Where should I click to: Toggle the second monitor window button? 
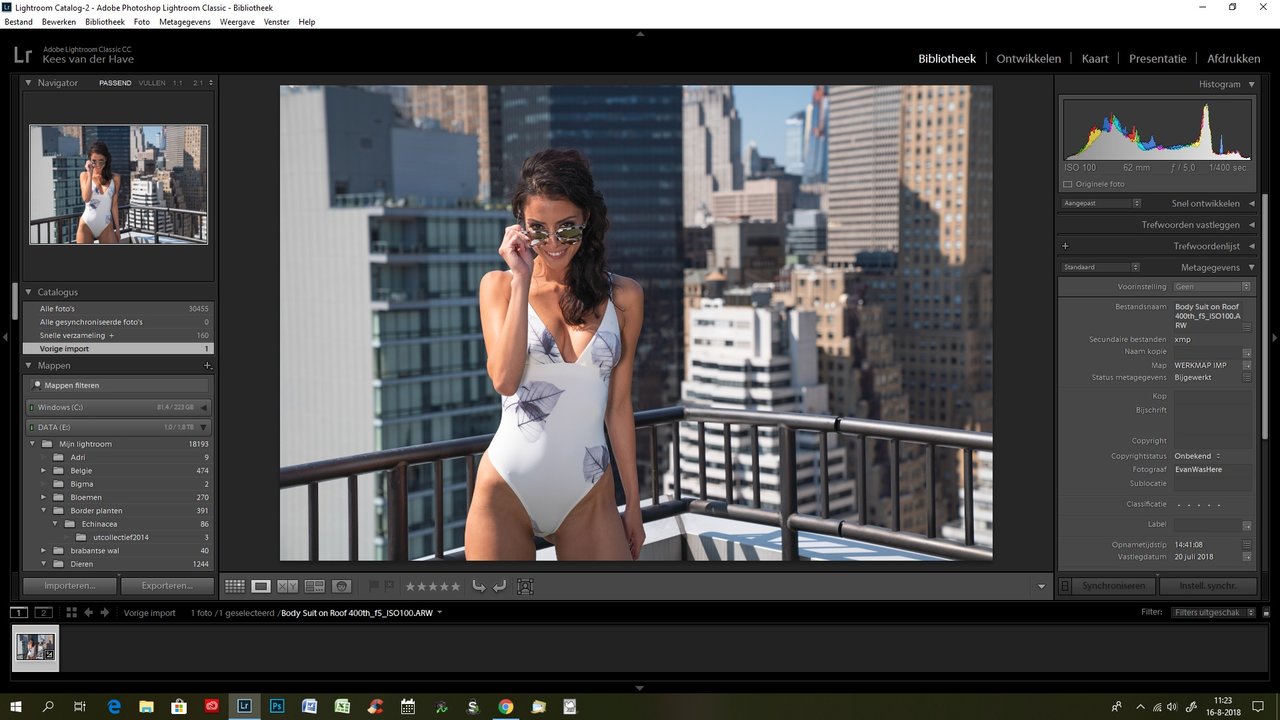(43, 612)
